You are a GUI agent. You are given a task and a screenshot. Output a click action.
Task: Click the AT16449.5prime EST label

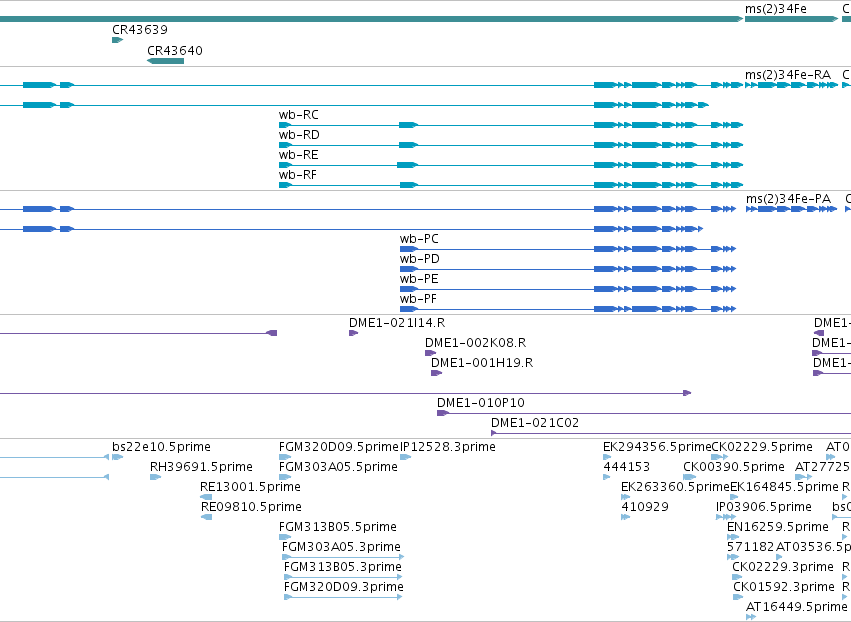pos(797,608)
